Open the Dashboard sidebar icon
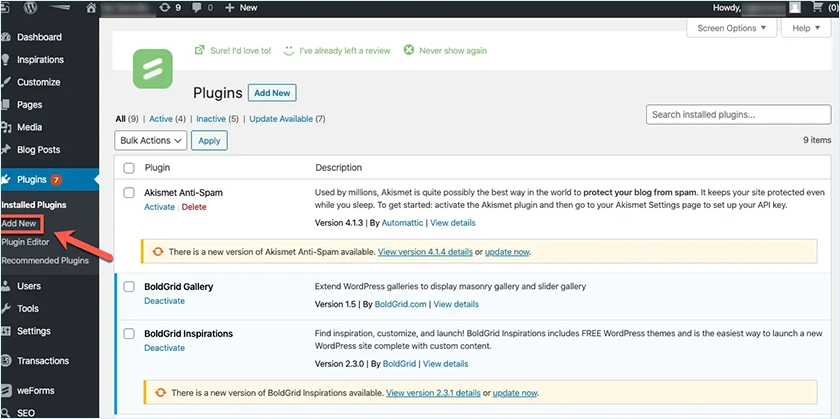The image size is (840, 419). tap(8, 38)
